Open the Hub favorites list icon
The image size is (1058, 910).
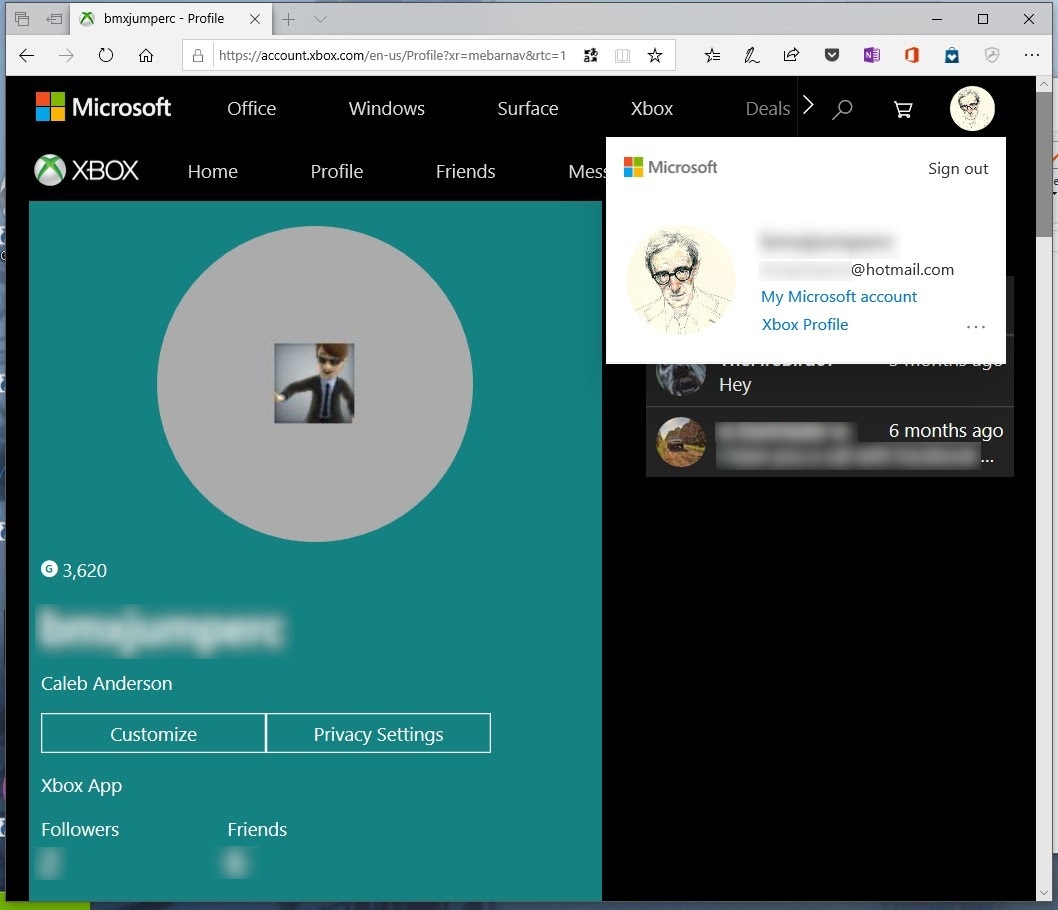[712, 55]
